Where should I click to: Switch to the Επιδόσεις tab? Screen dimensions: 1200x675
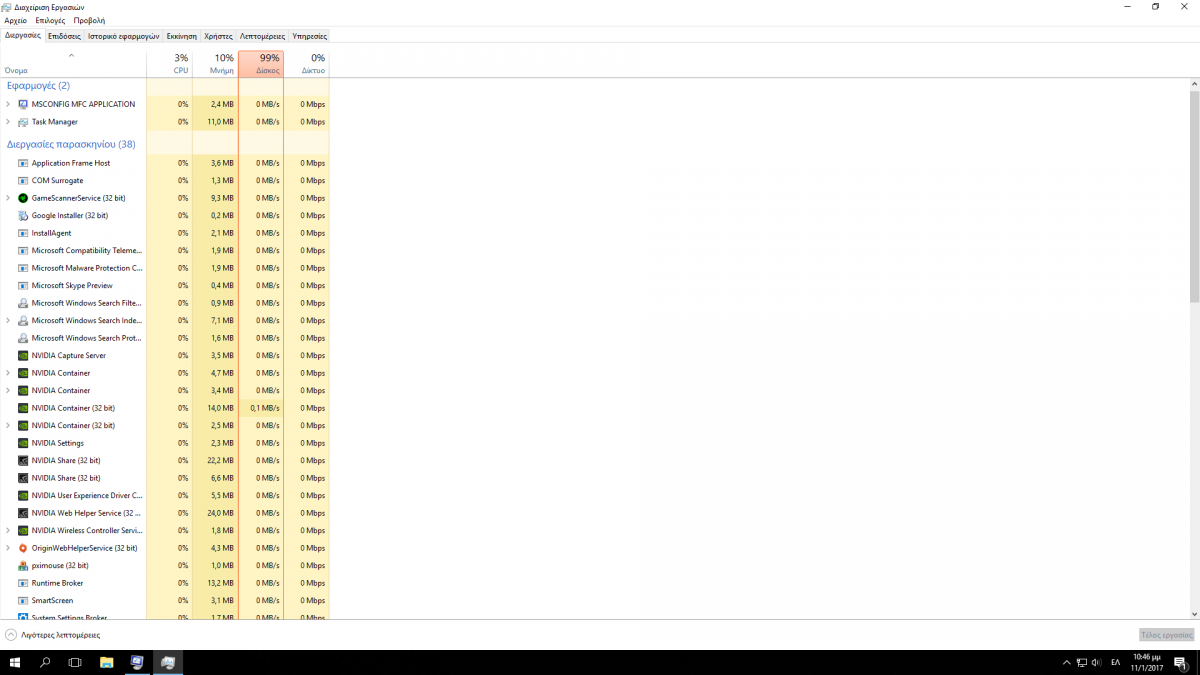click(65, 36)
